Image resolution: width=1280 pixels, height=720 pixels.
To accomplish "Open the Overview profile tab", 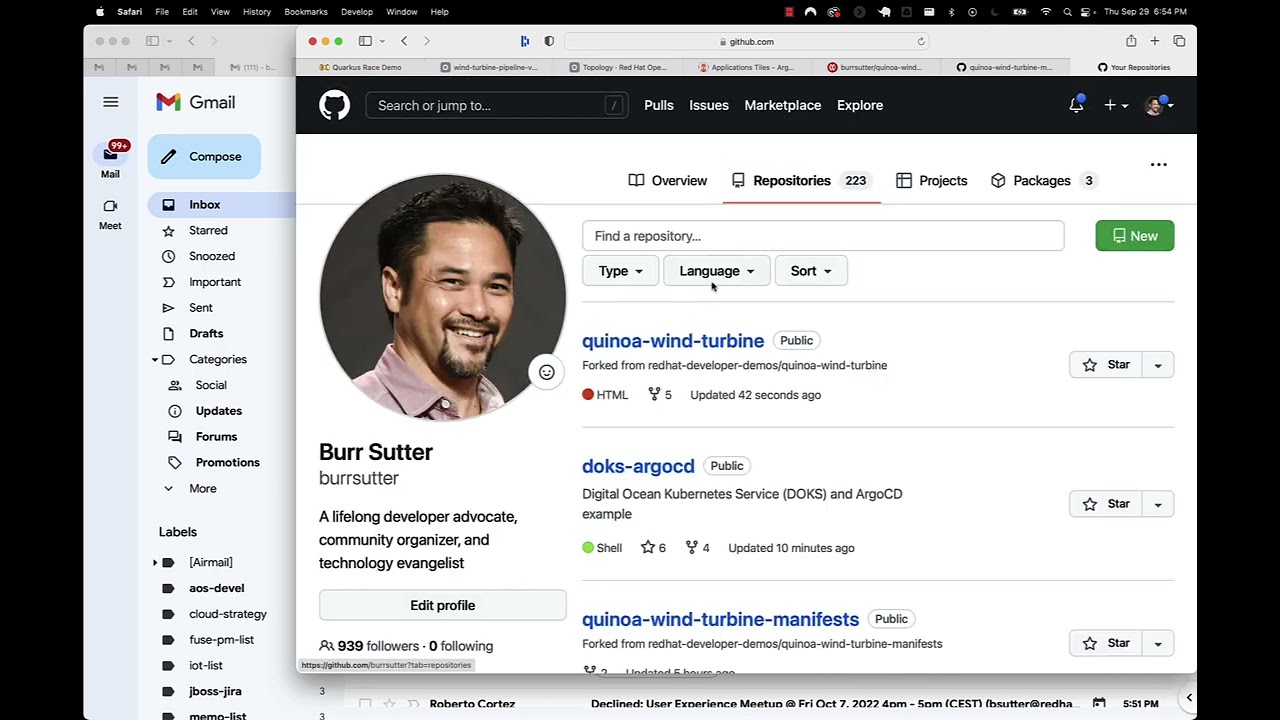I will 667,181.
